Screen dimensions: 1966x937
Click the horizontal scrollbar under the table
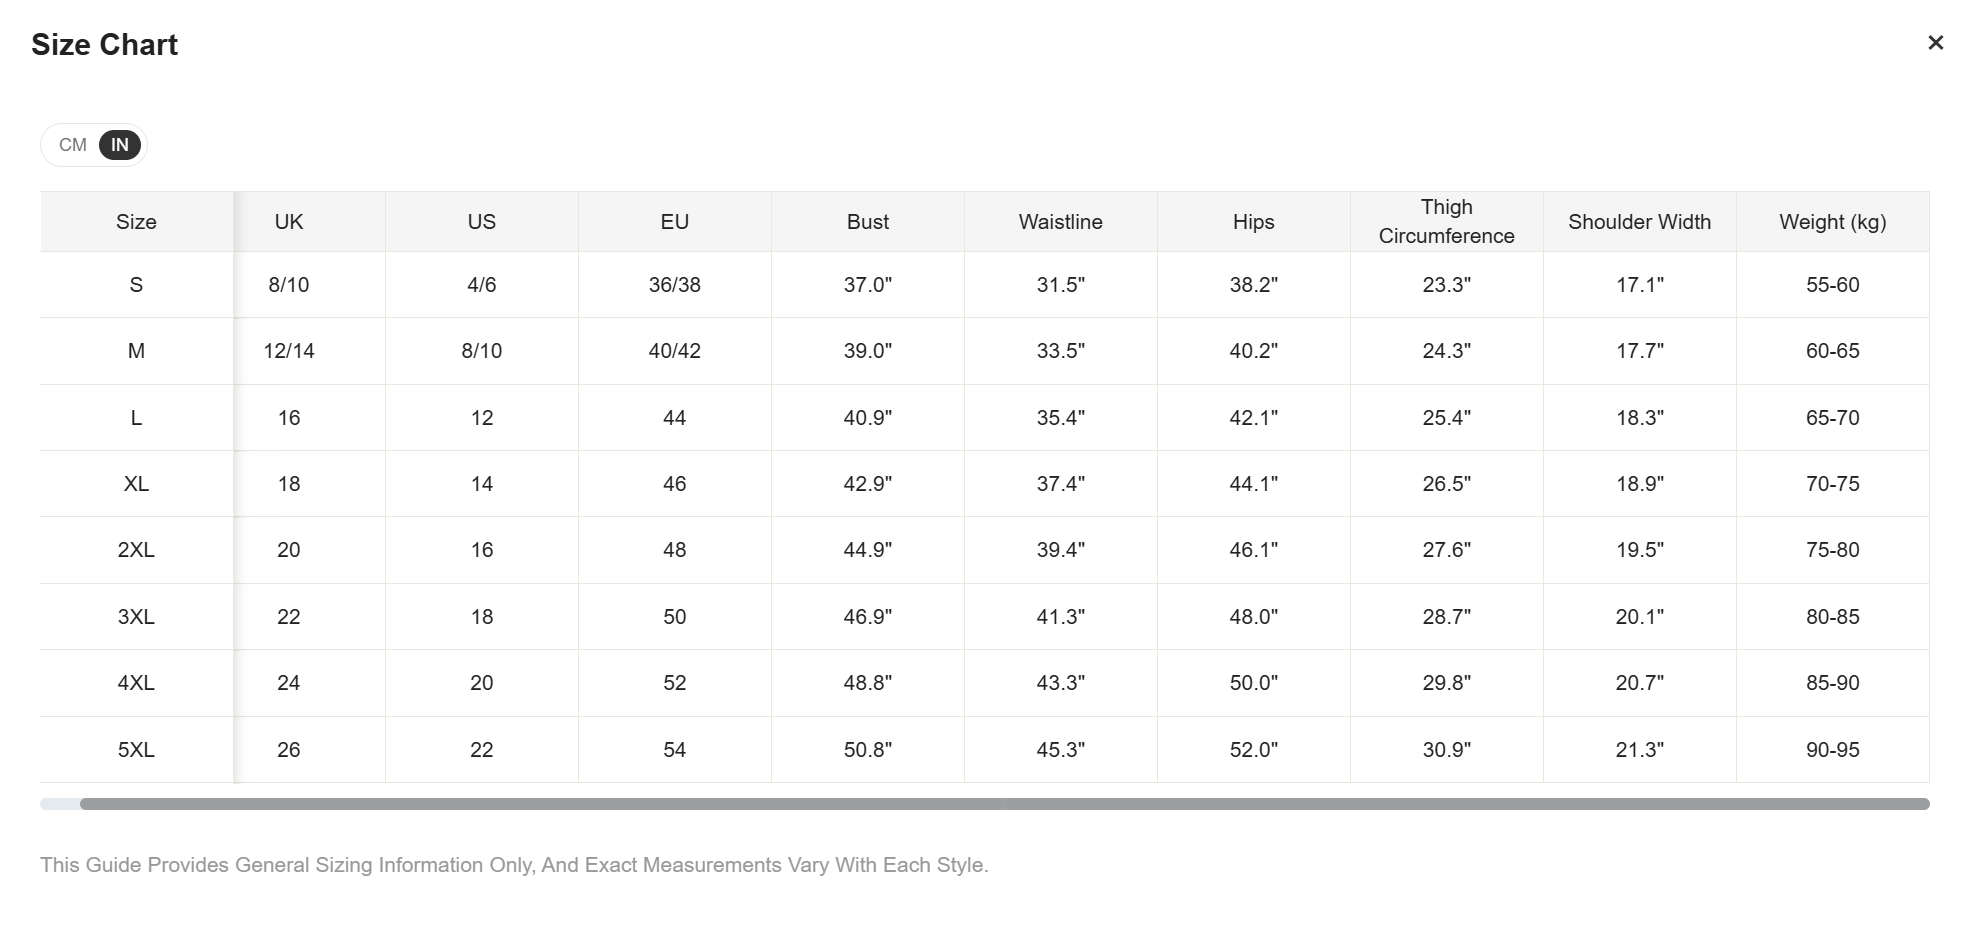tap(1004, 804)
